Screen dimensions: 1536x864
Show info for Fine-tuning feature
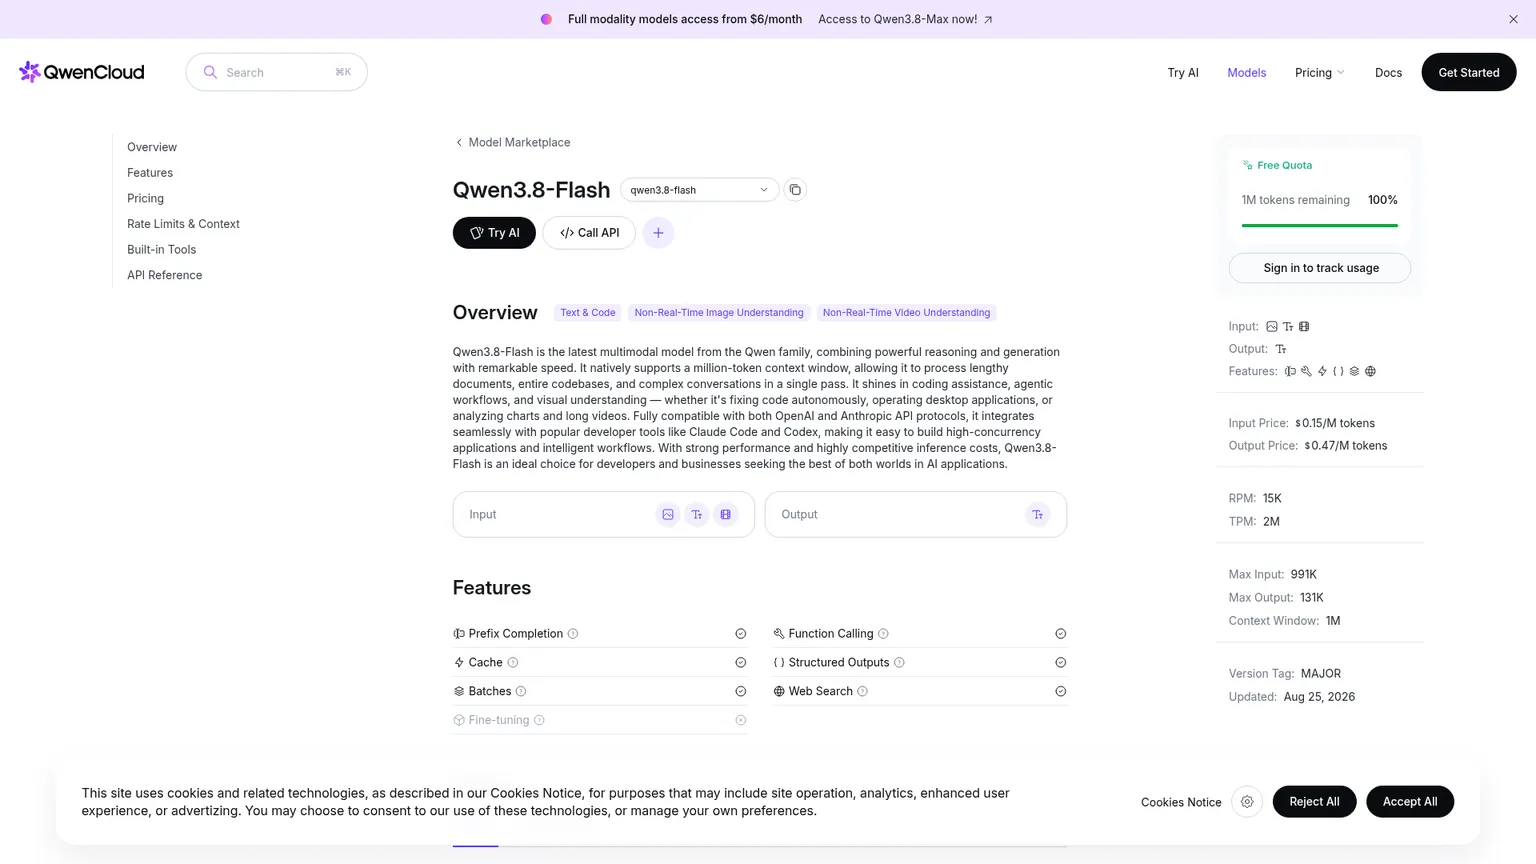point(539,720)
